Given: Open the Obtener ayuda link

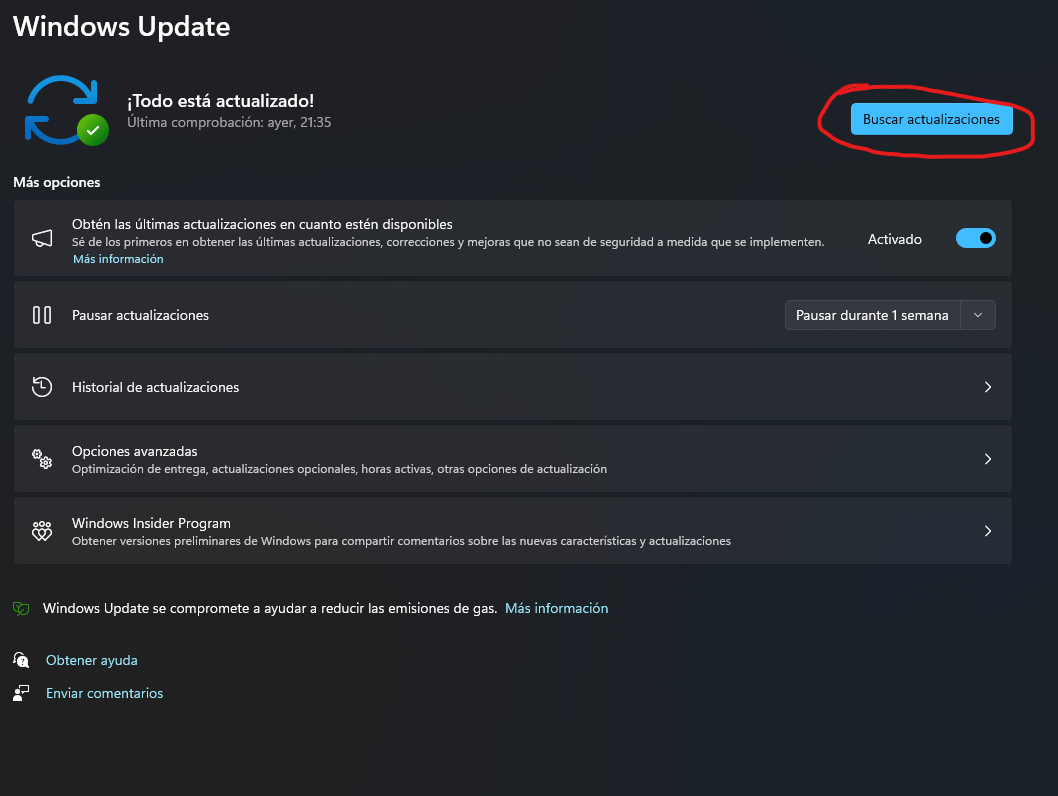Looking at the screenshot, I should (92, 660).
